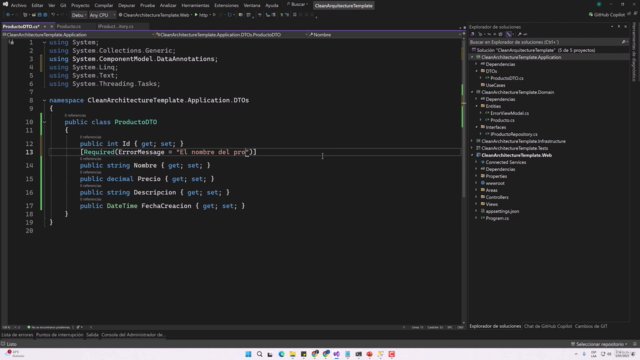Image resolution: width=640 pixels, height=360 pixels.
Task: Start debugging with the http run button
Action: click(201, 15)
